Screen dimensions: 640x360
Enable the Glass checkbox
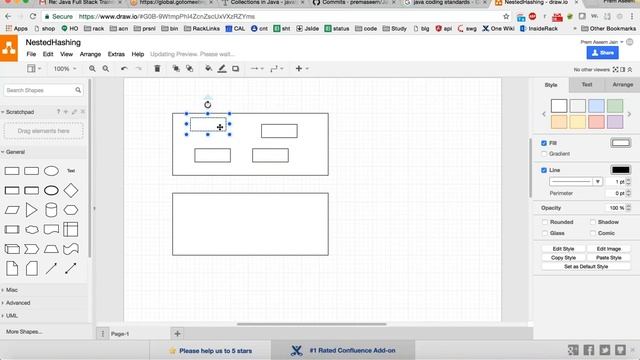[x=544, y=233]
